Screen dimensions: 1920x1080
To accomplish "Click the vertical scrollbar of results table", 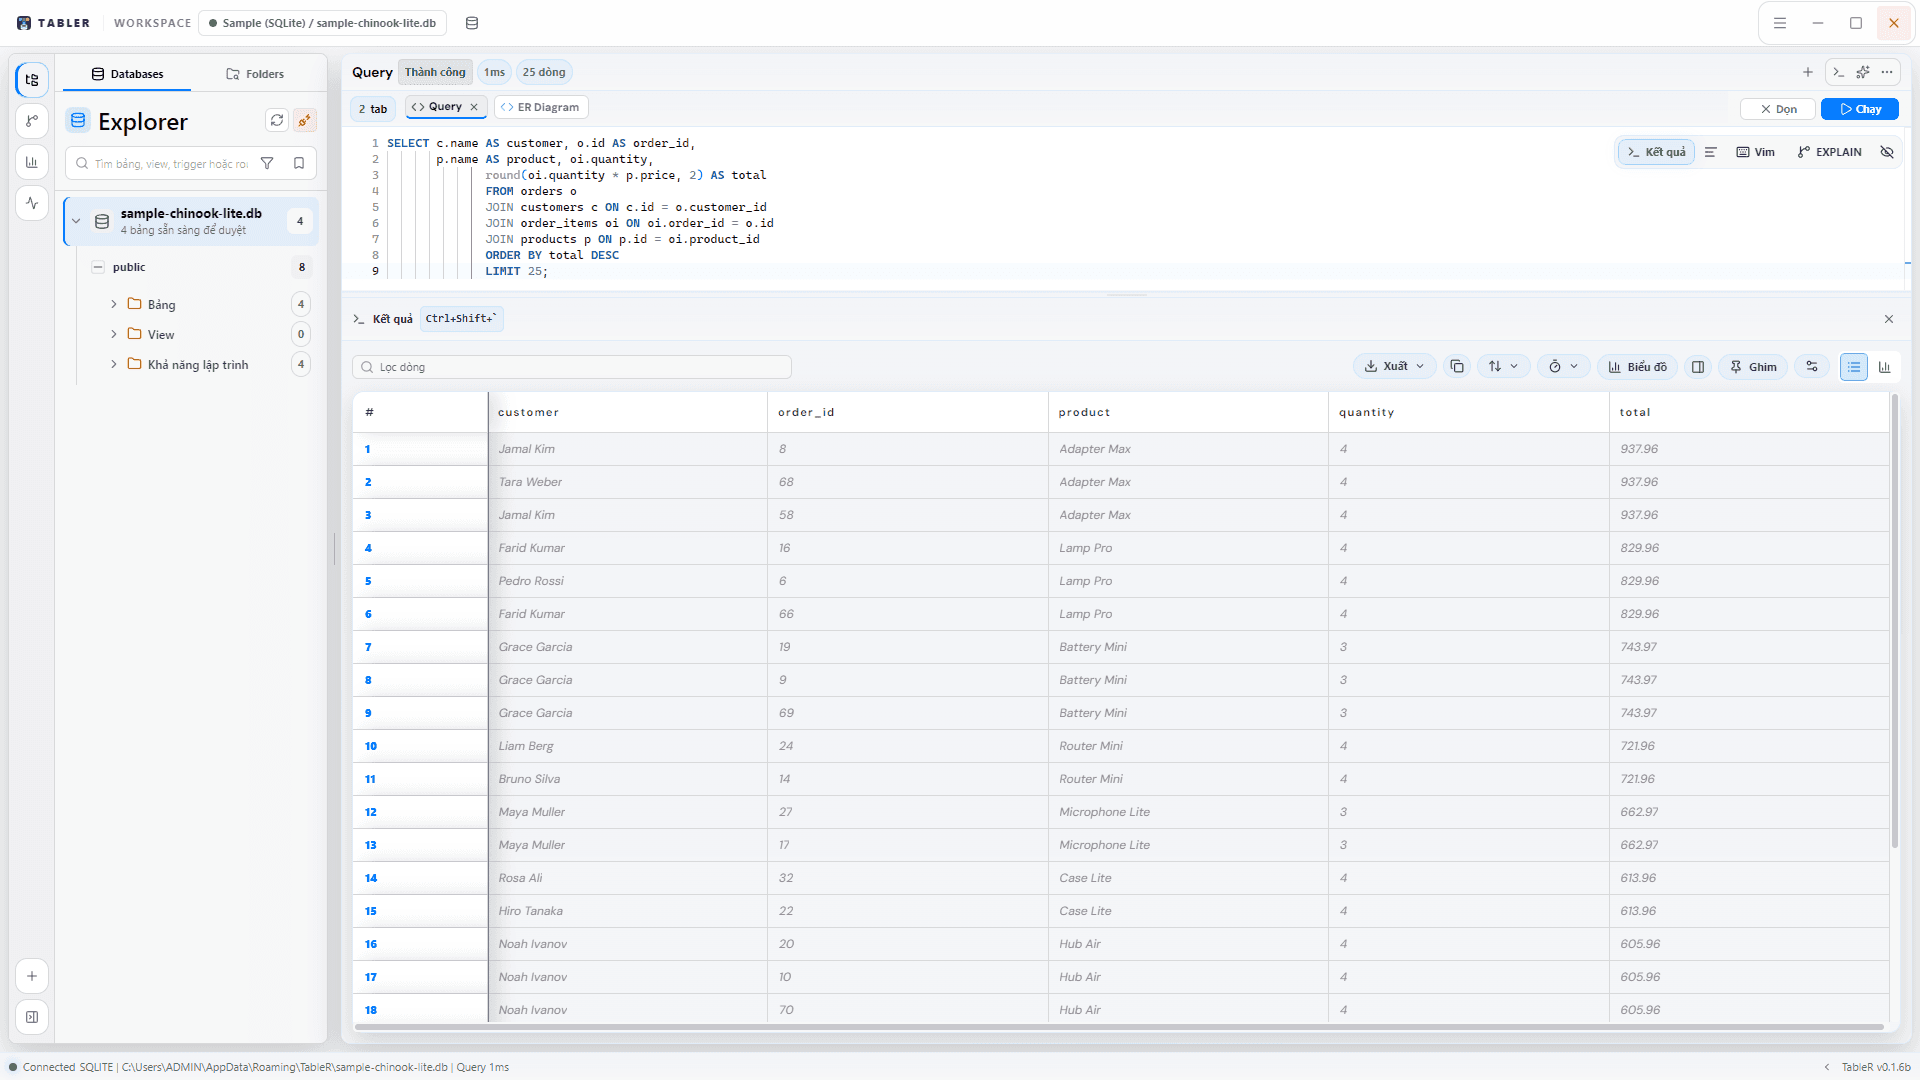I will coord(1894,620).
